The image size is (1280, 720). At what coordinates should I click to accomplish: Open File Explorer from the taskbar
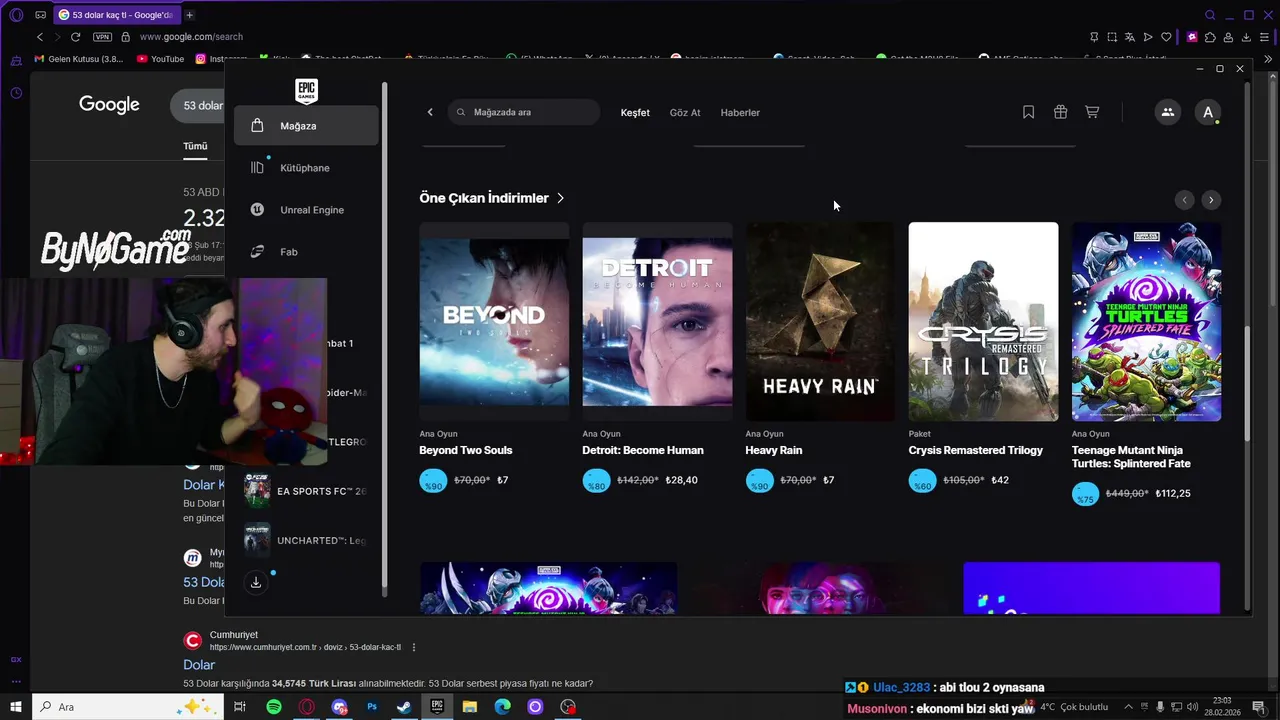(x=470, y=707)
